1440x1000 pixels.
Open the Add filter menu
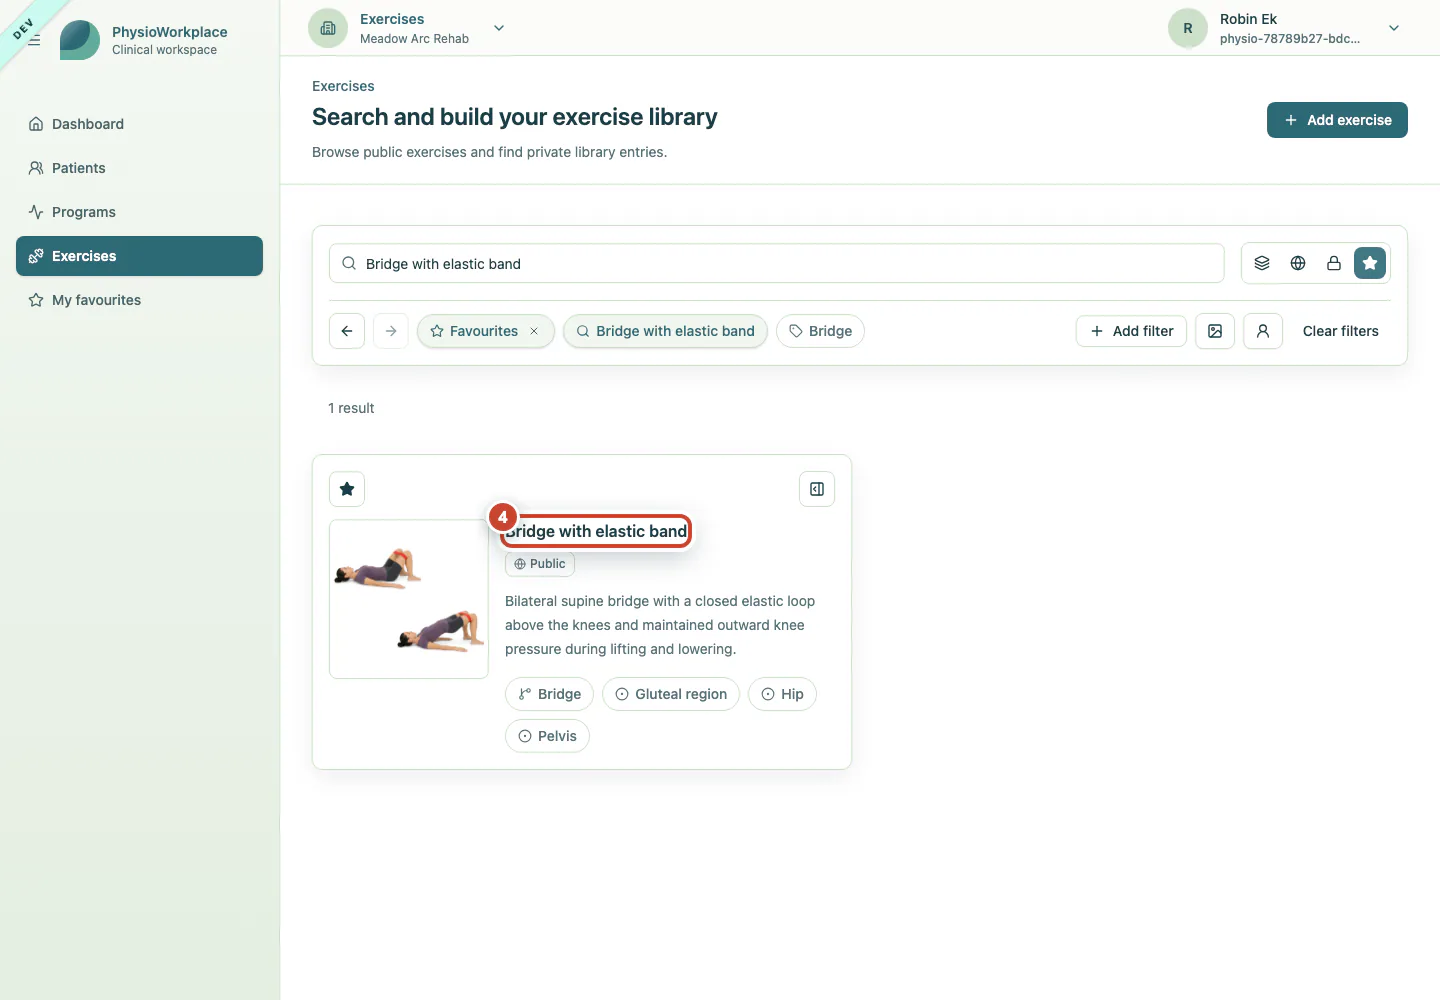[x=1131, y=331]
